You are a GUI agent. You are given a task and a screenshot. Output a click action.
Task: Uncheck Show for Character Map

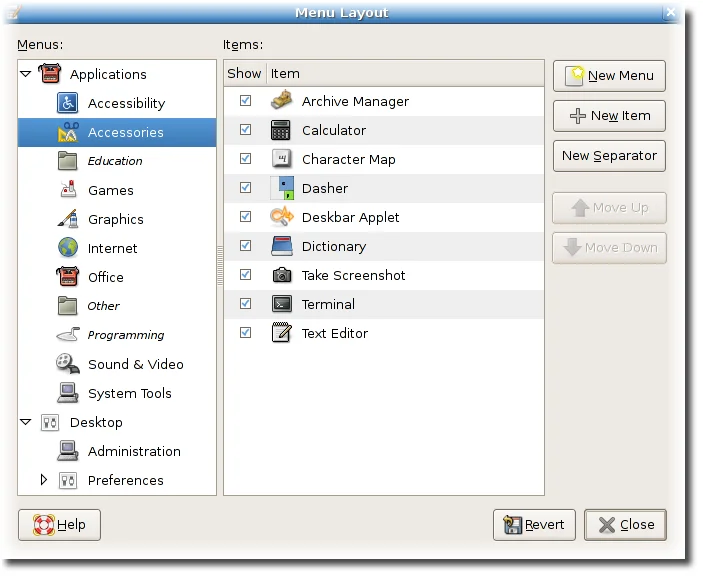[245, 159]
